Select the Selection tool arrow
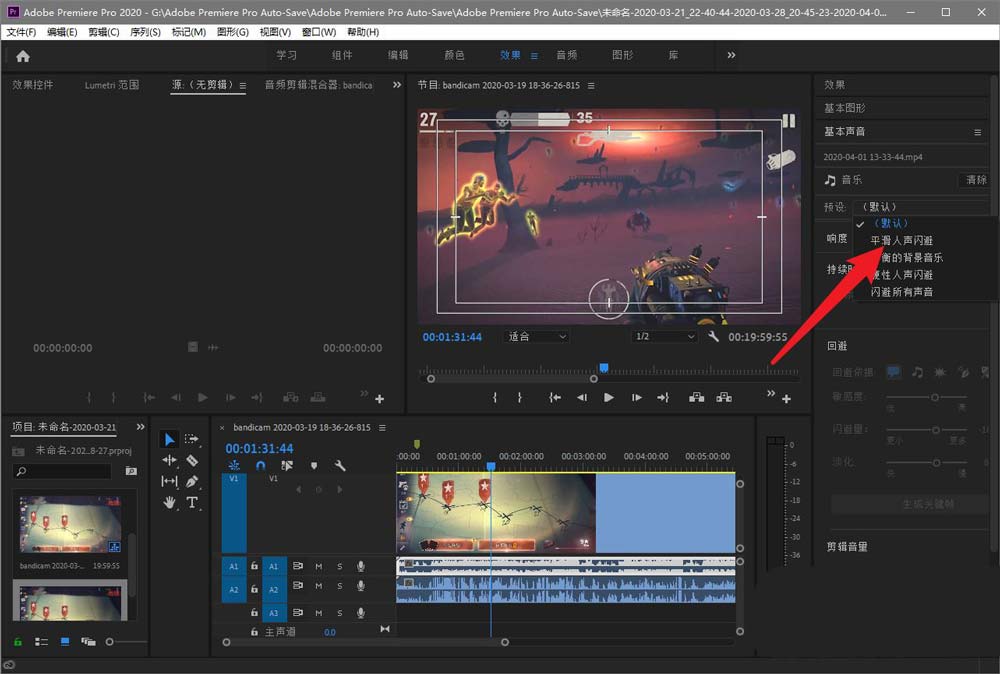The height and width of the screenshot is (674, 1000). 169,439
